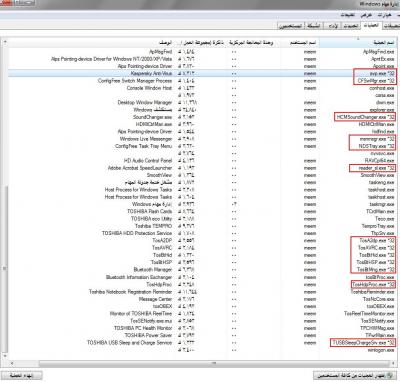The image size is (400, 382).
Task: Select the ApMsgFwd.exe process name
Action: (x=378, y=52)
